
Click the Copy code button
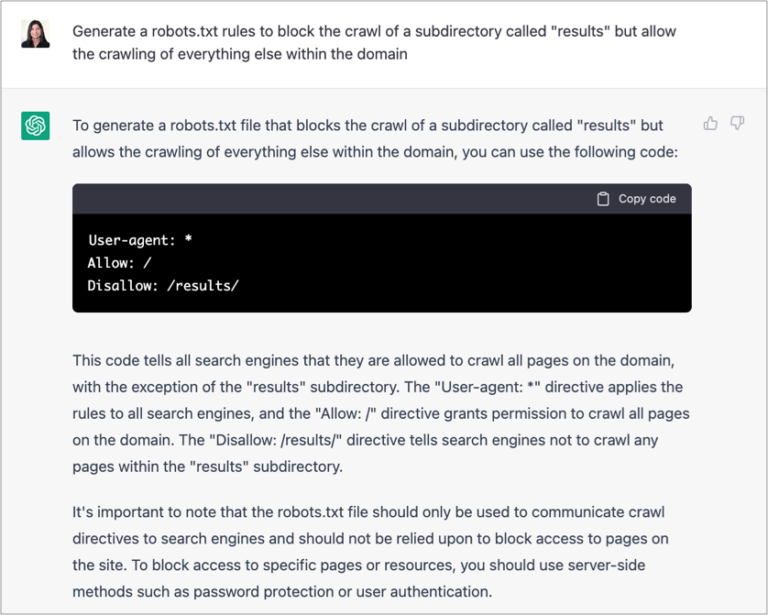637,199
